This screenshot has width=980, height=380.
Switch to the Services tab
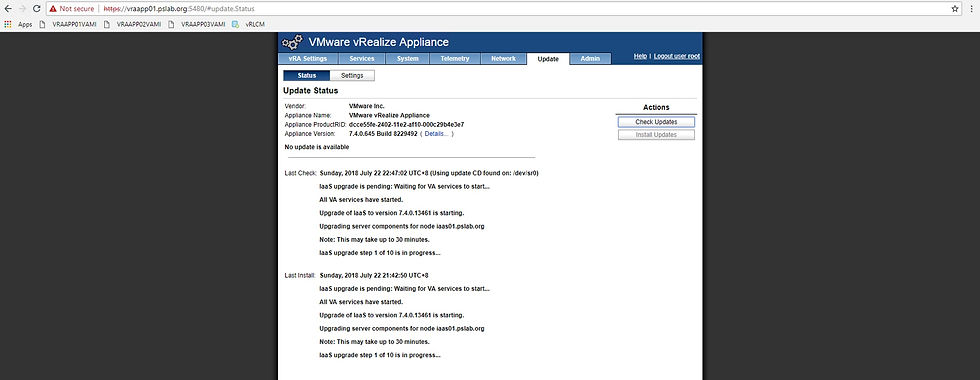click(x=362, y=59)
